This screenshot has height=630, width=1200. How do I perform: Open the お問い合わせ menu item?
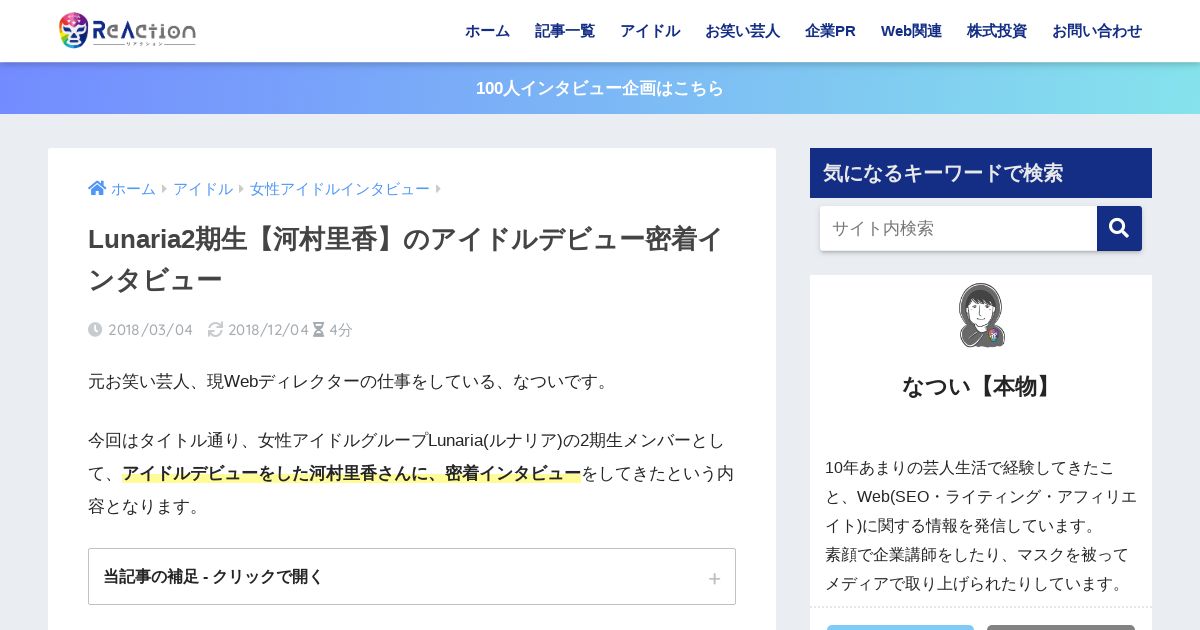click(1097, 31)
